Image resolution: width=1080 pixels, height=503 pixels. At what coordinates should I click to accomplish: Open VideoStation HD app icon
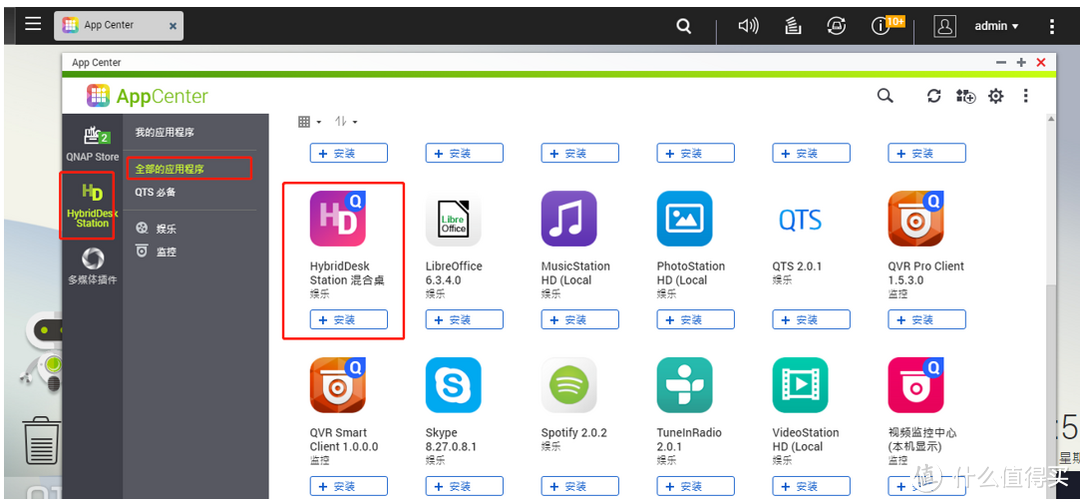click(x=800, y=385)
